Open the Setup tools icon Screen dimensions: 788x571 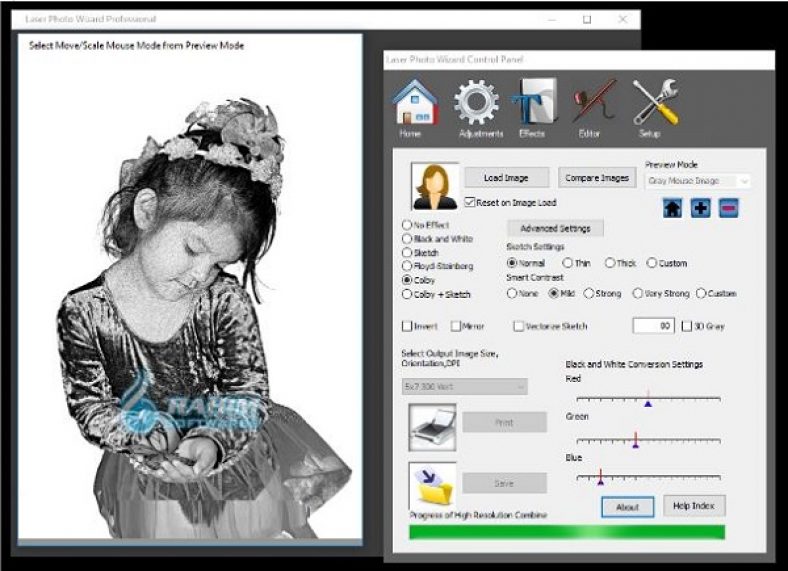654,104
